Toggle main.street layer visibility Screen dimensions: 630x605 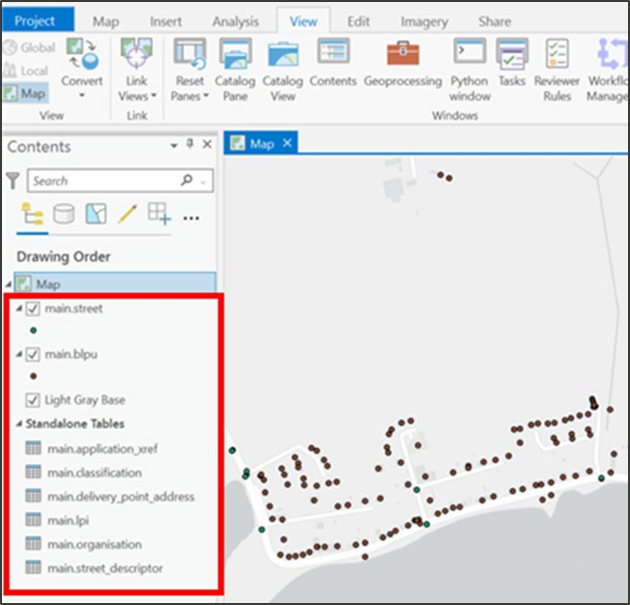(33, 309)
